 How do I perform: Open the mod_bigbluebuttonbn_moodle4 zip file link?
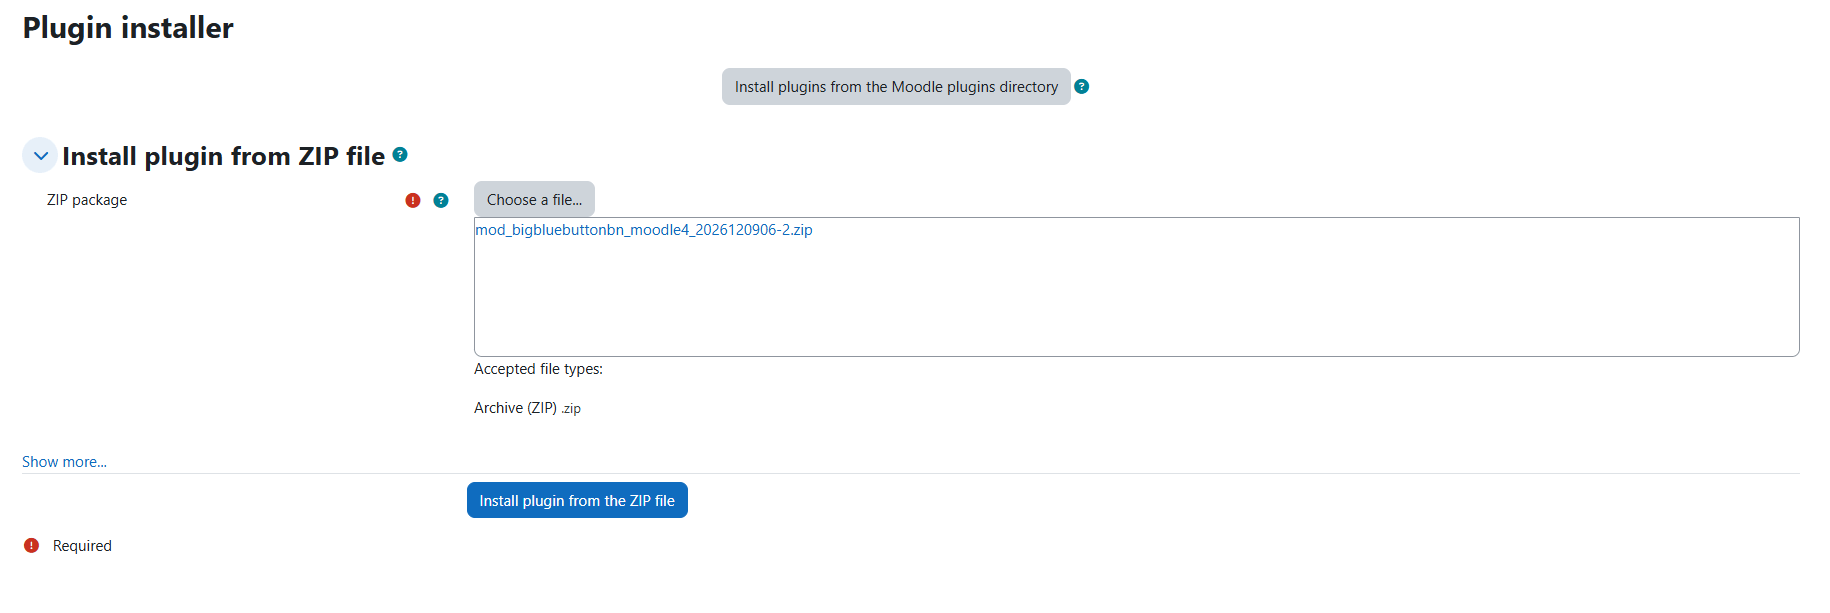(x=643, y=230)
